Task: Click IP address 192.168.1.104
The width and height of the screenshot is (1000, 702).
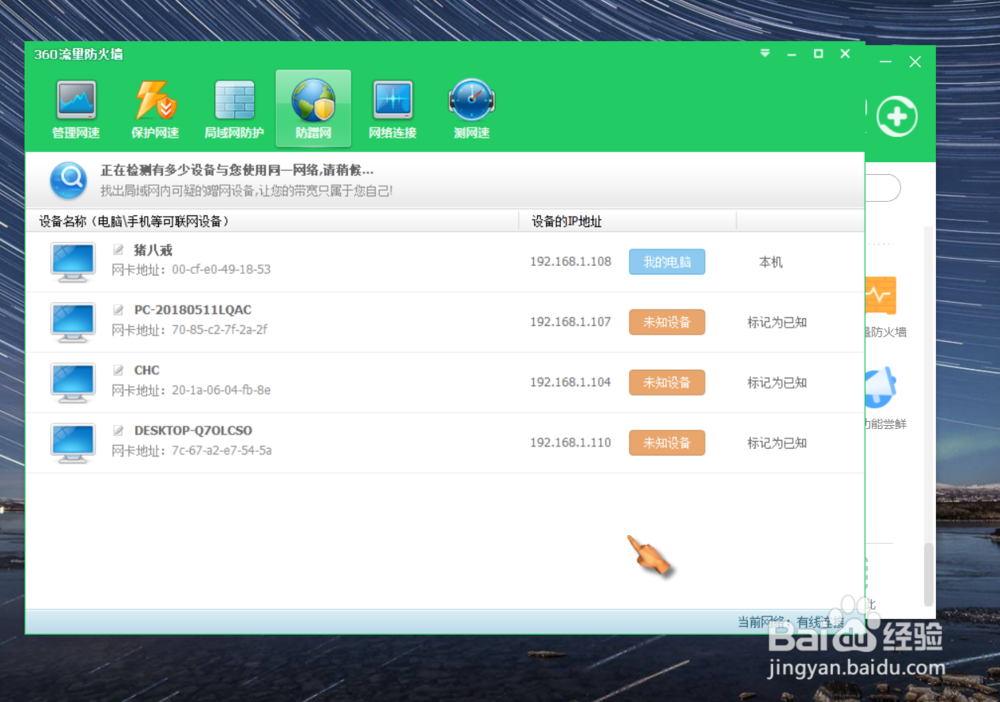Action: 570,382
